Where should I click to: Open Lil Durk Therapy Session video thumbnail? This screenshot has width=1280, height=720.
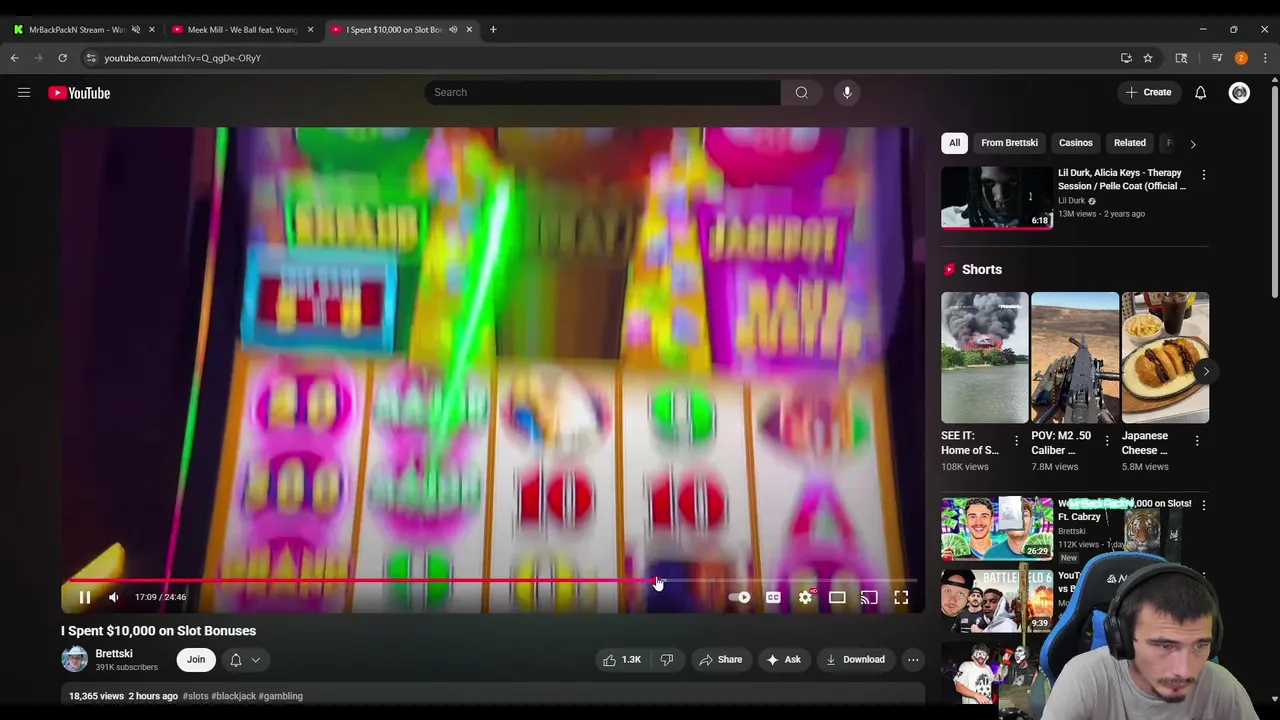coord(997,198)
